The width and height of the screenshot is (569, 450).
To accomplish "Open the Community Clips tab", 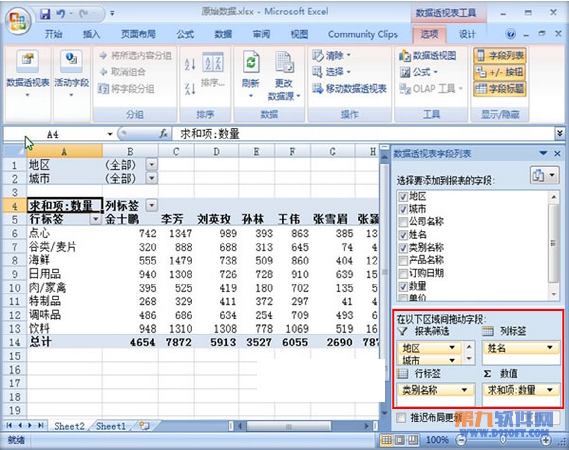I will tap(363, 34).
